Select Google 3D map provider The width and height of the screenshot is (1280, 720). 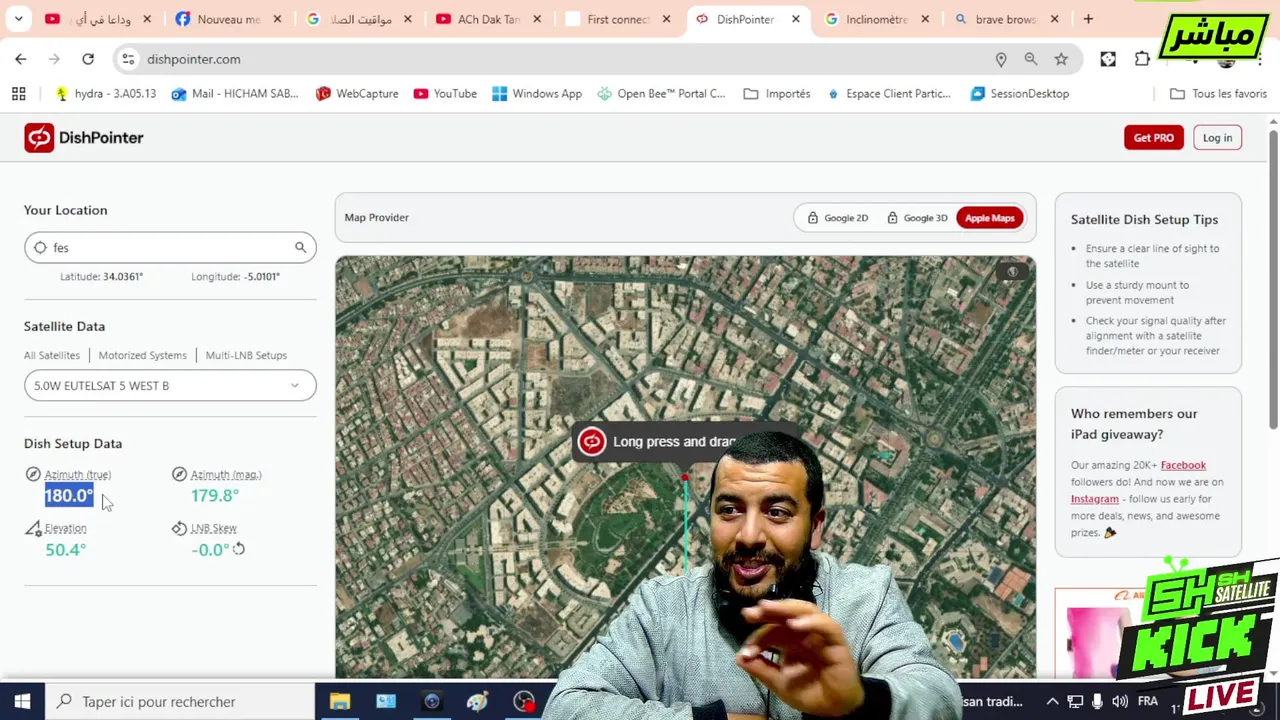click(916, 218)
